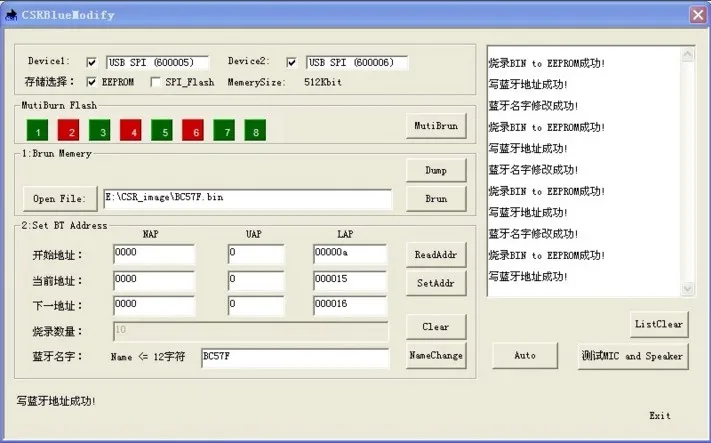Click the Clear button

pyautogui.click(x=436, y=326)
